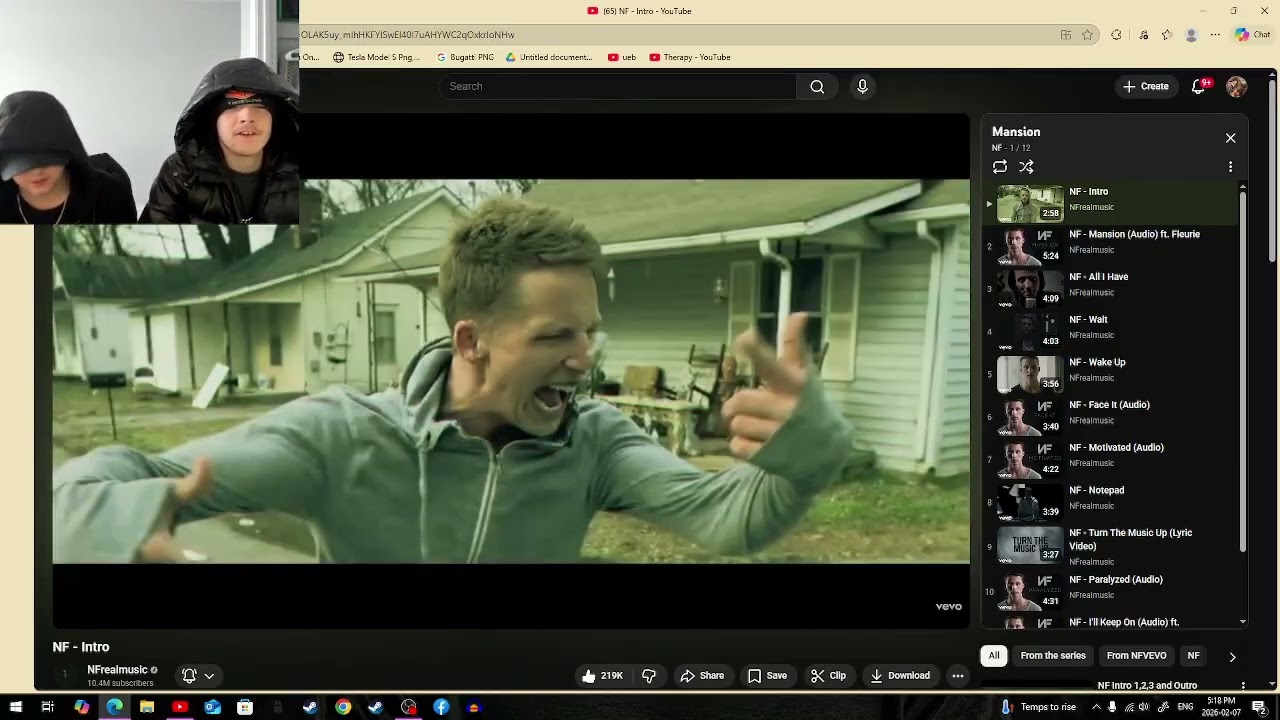Close the Mansion playlist panel

point(1230,138)
